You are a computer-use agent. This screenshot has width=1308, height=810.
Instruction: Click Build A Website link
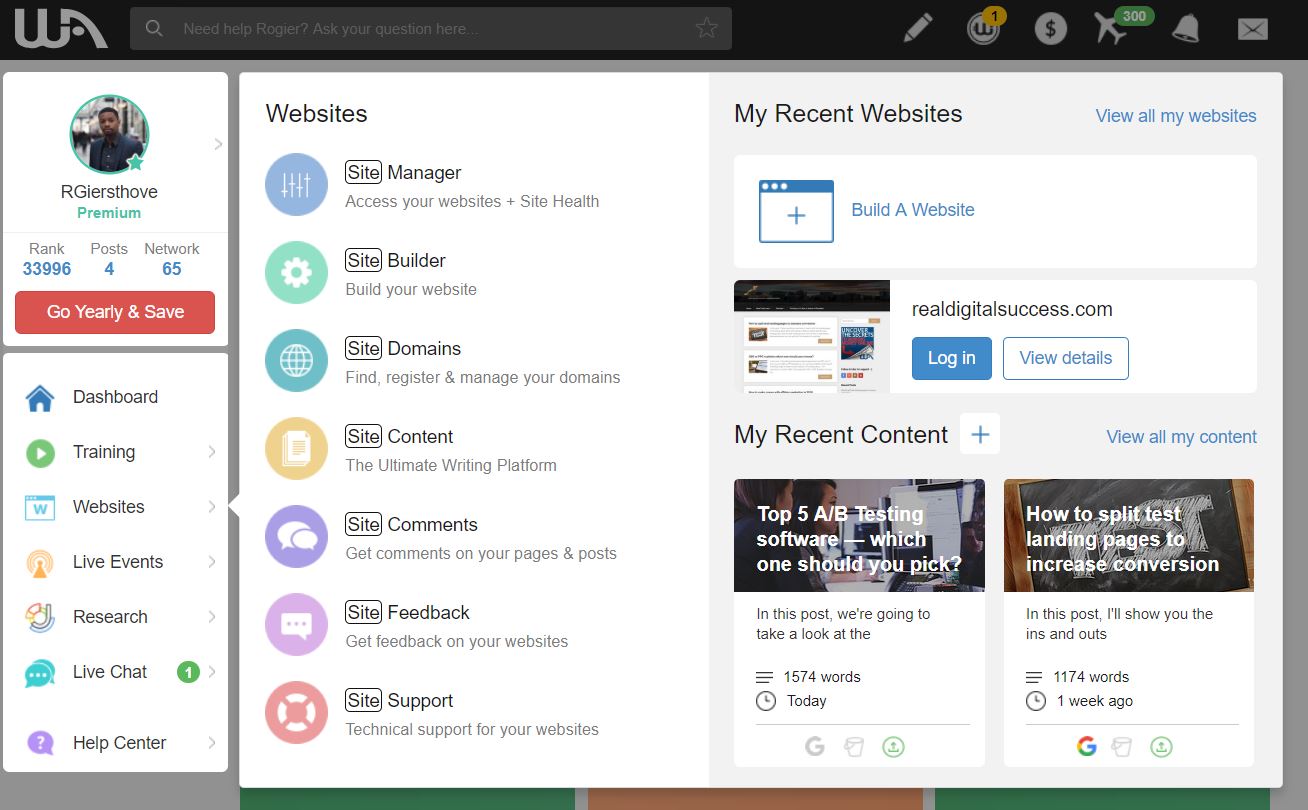click(x=913, y=210)
